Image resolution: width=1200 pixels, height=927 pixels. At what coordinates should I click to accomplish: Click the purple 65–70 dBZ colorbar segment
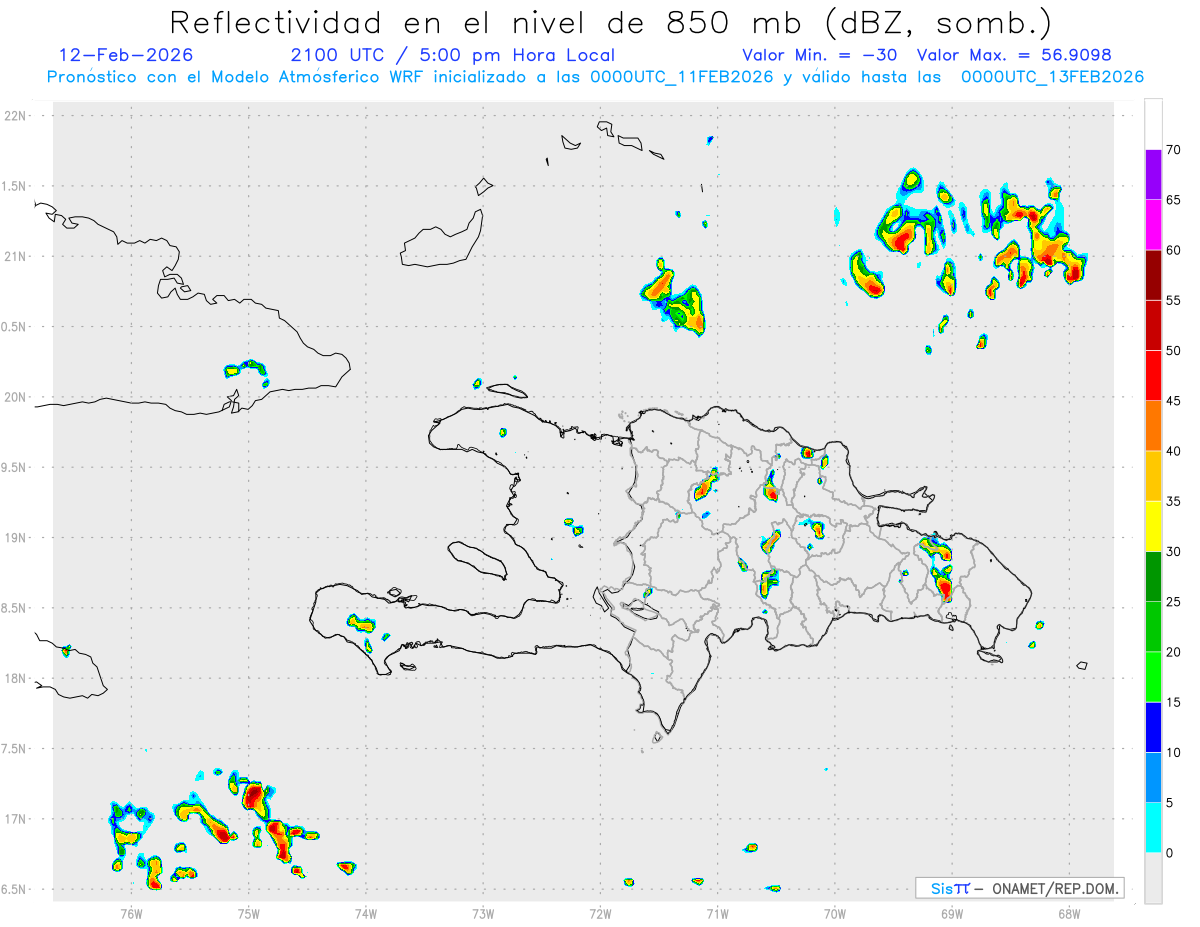click(x=1153, y=175)
